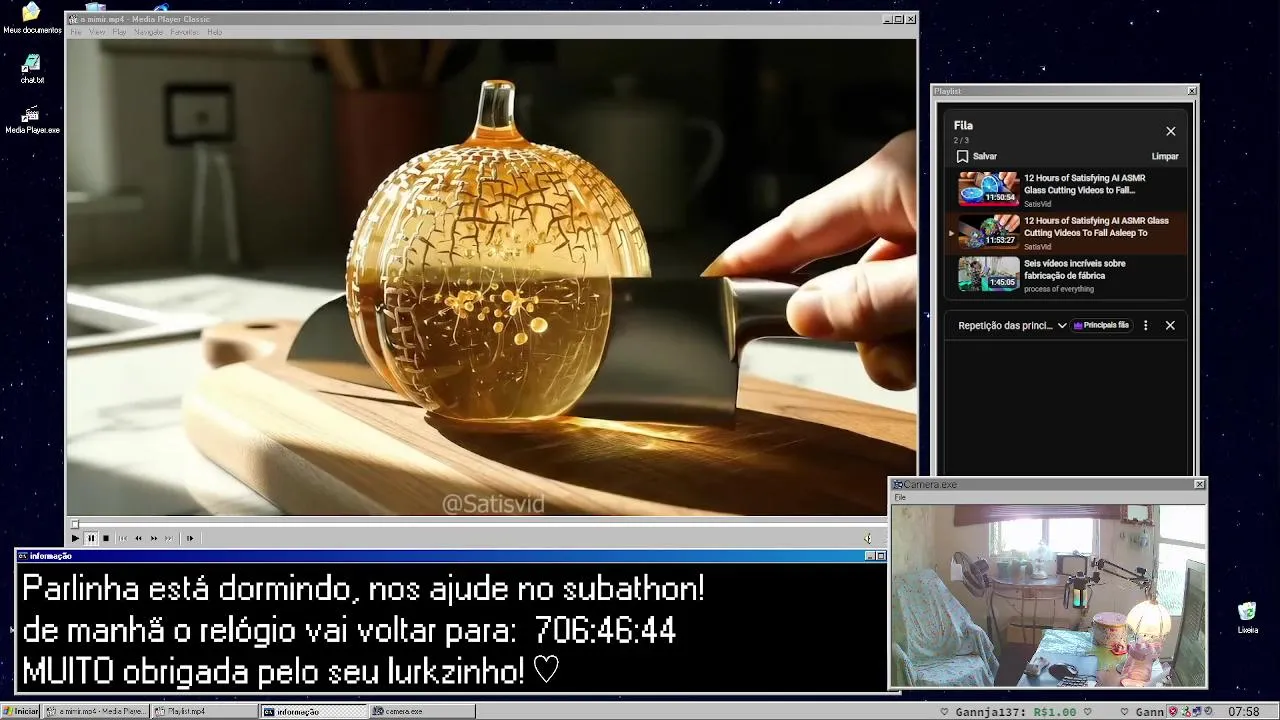Open the View menu in Media Player Classic
The height and width of the screenshot is (720, 1280).
97,32
